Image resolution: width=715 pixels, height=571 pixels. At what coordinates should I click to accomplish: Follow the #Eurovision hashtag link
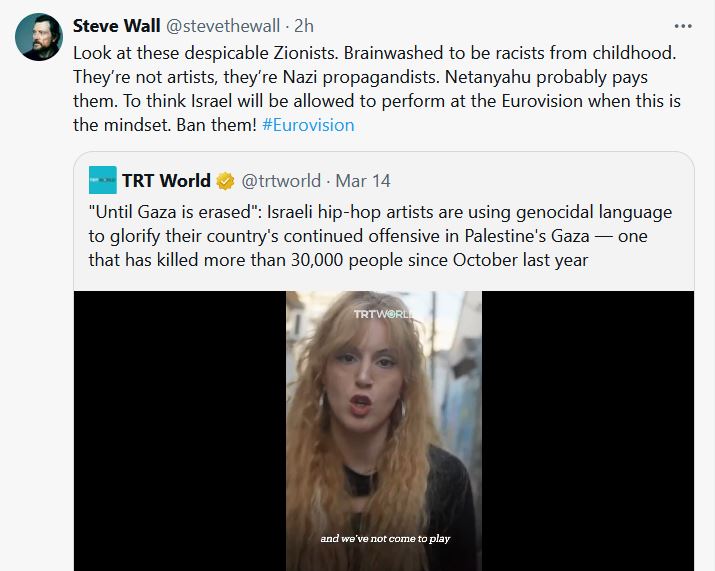pos(308,125)
